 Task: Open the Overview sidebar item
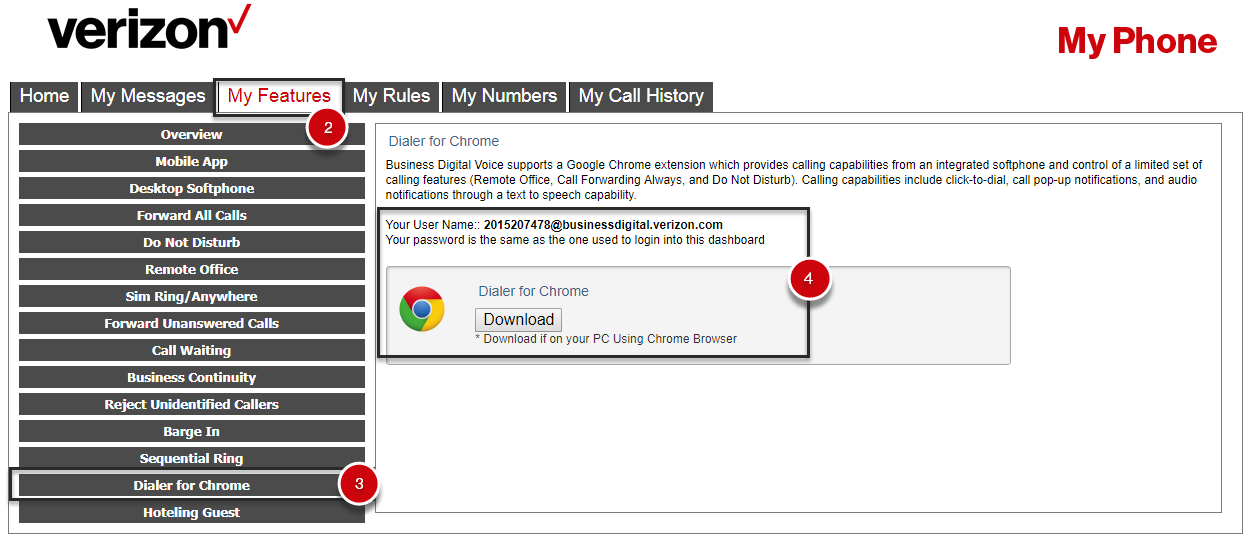point(192,134)
